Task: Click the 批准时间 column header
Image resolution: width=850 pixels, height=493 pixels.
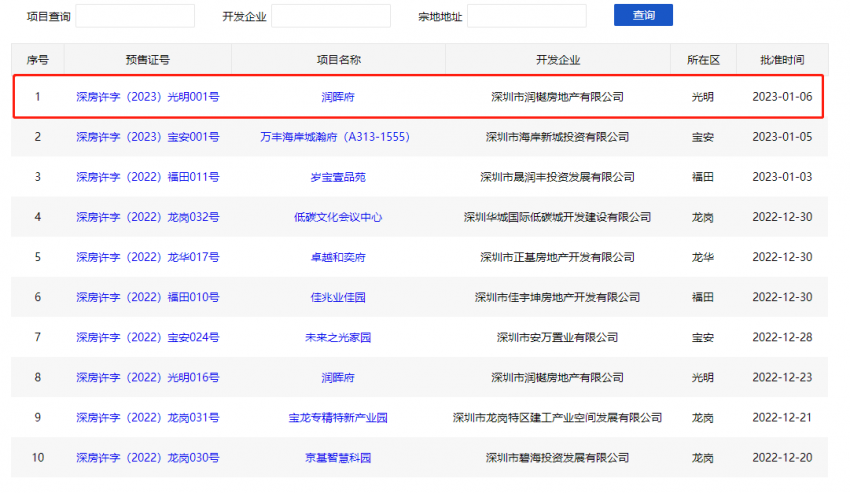Action: [x=782, y=60]
